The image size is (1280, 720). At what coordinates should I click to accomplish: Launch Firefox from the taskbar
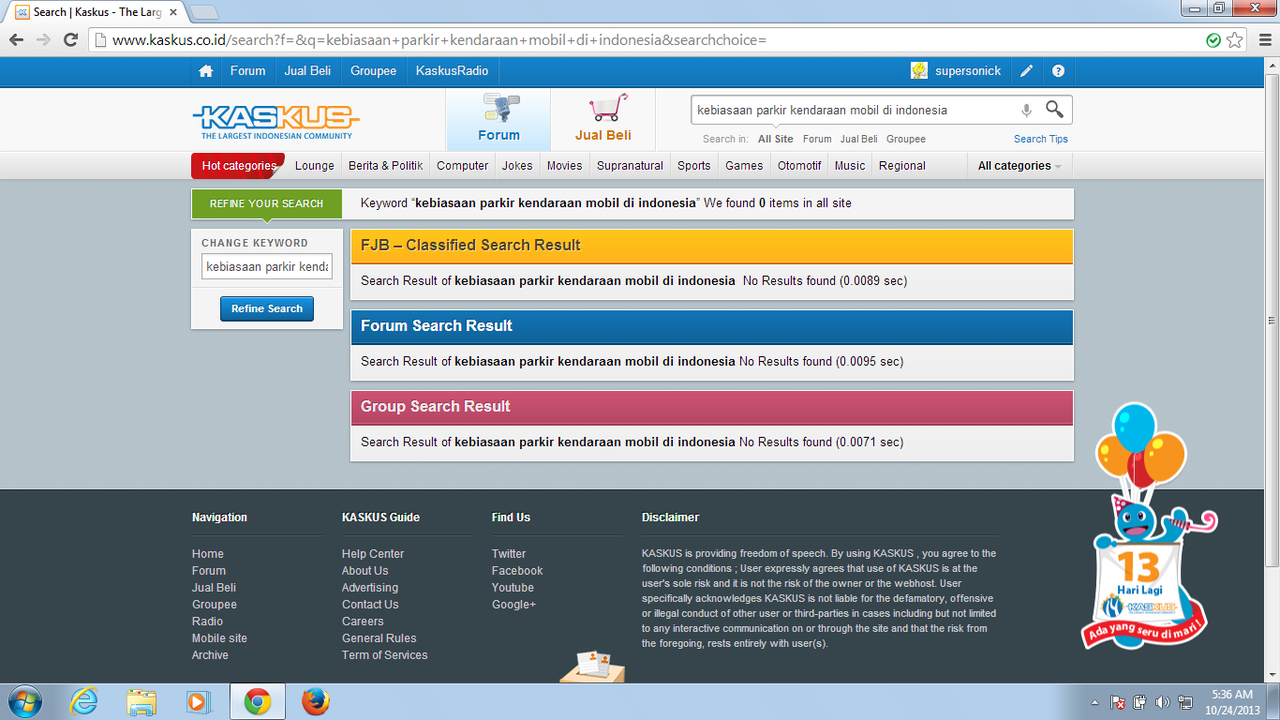(x=315, y=702)
